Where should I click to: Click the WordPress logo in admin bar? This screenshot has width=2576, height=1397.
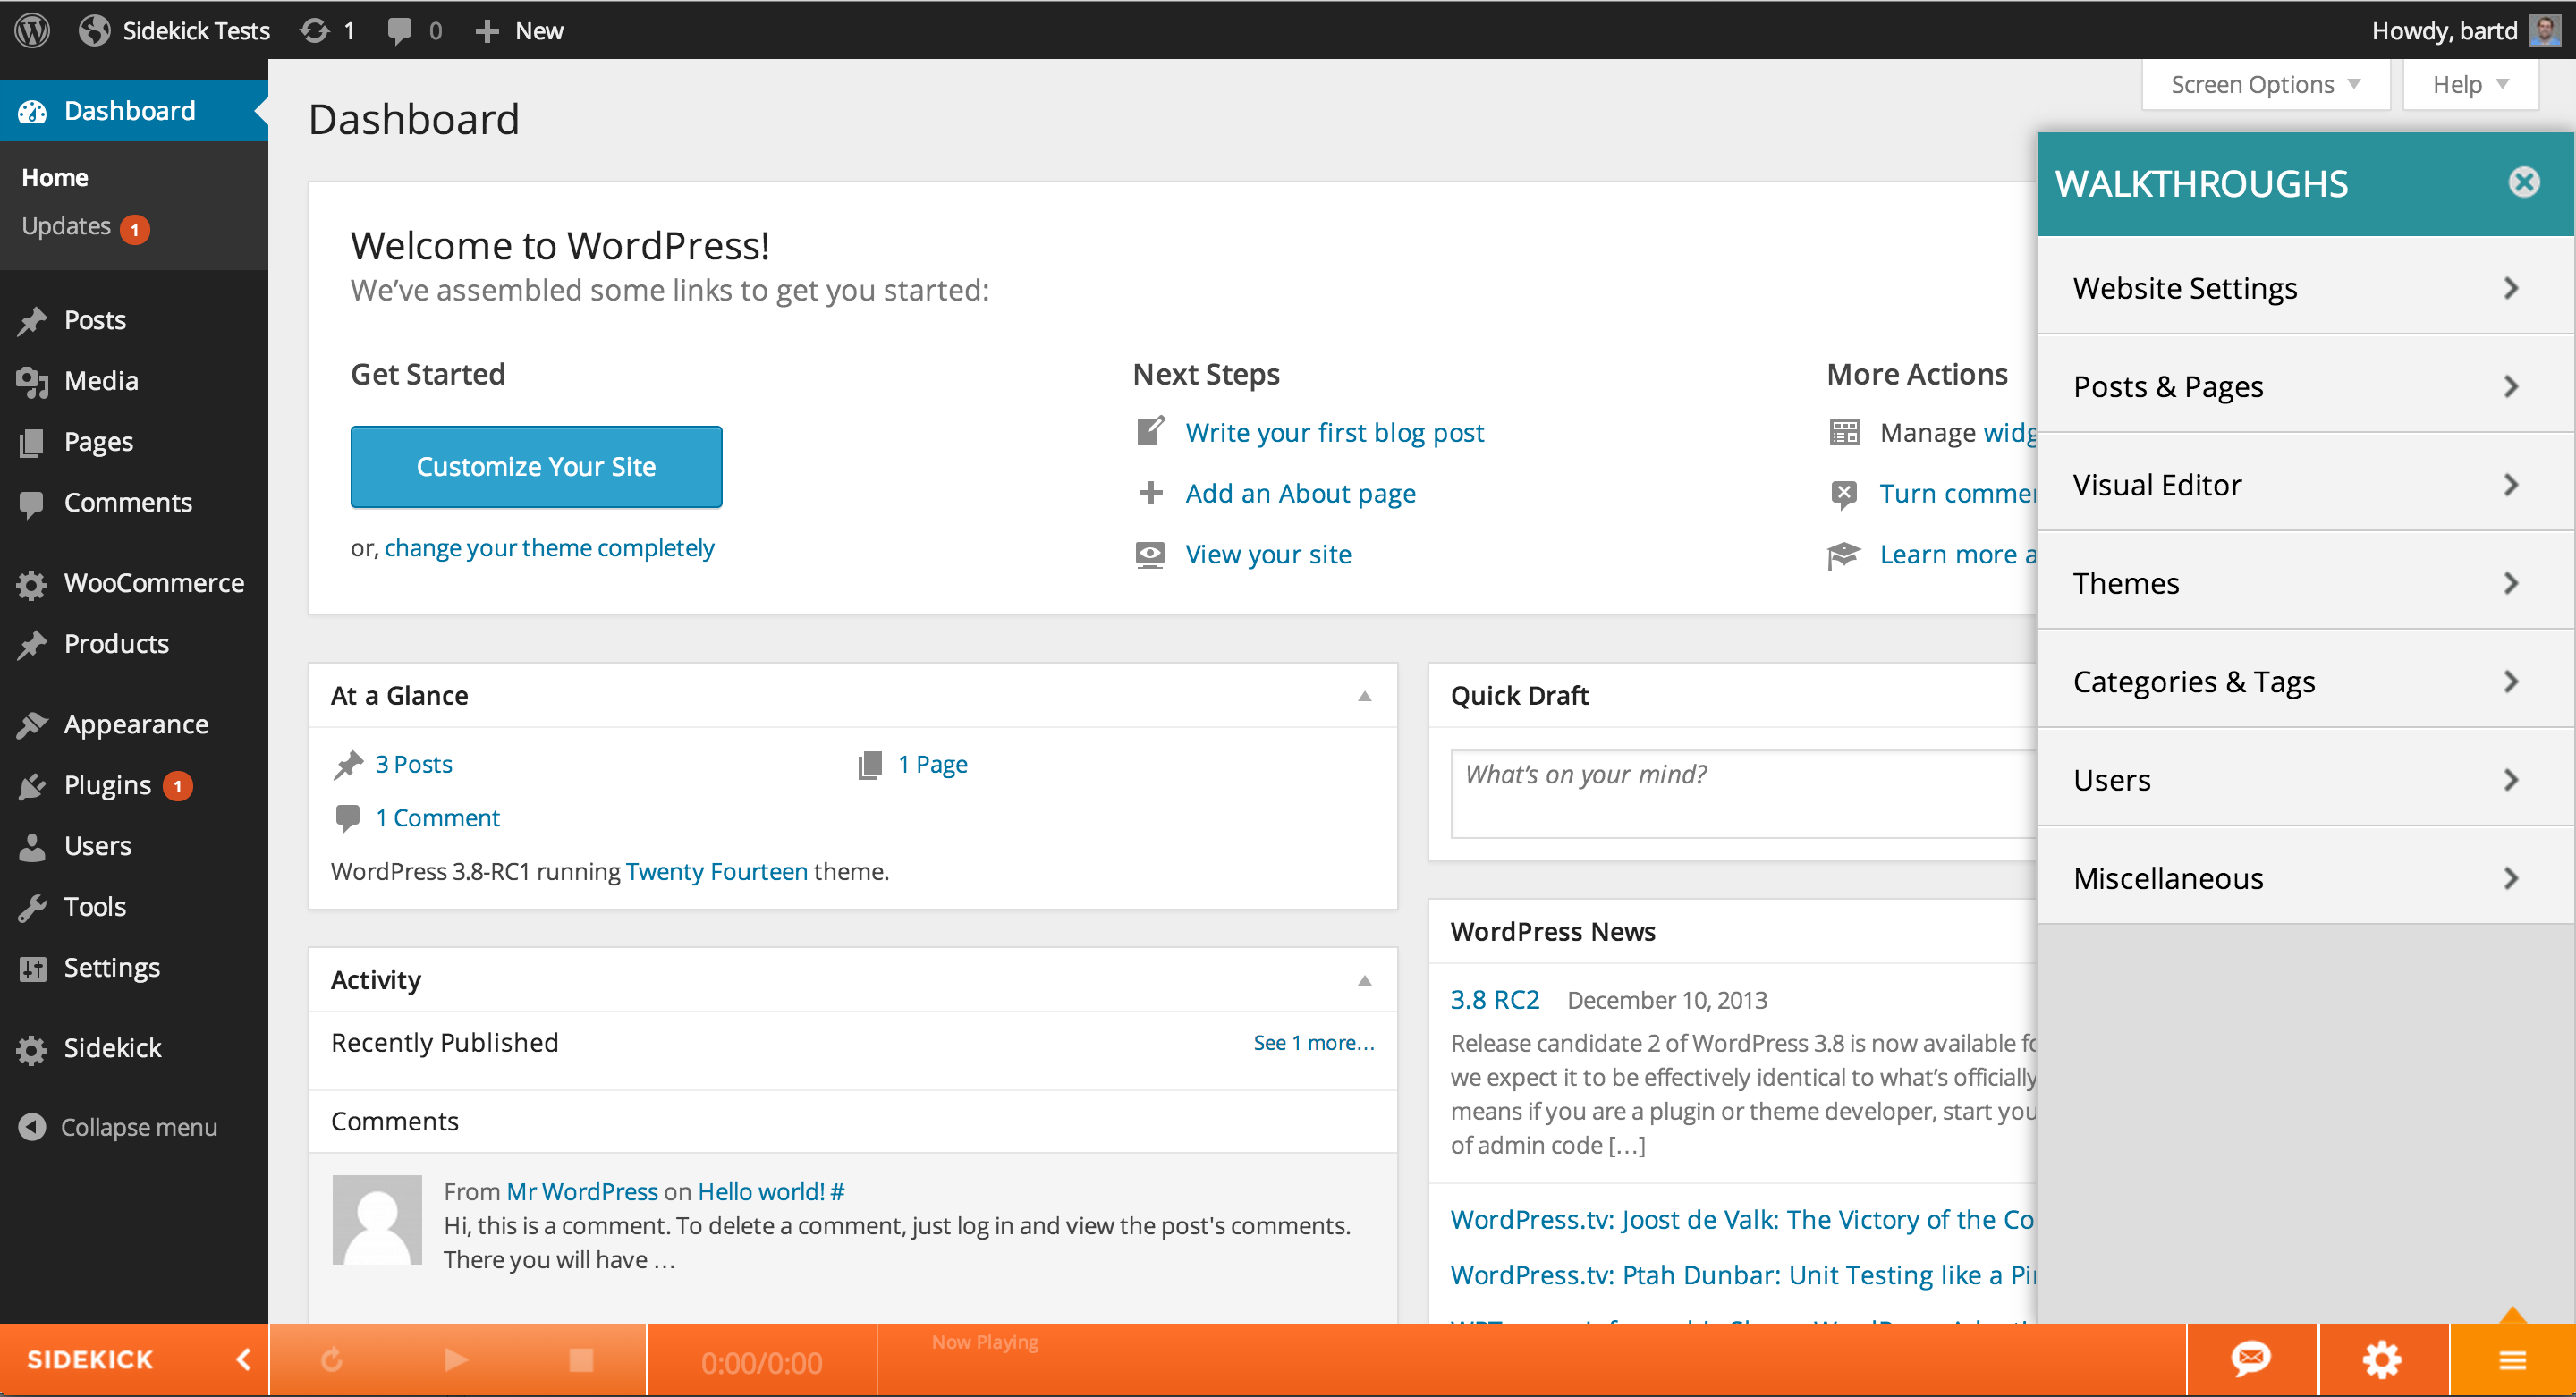tap(32, 30)
